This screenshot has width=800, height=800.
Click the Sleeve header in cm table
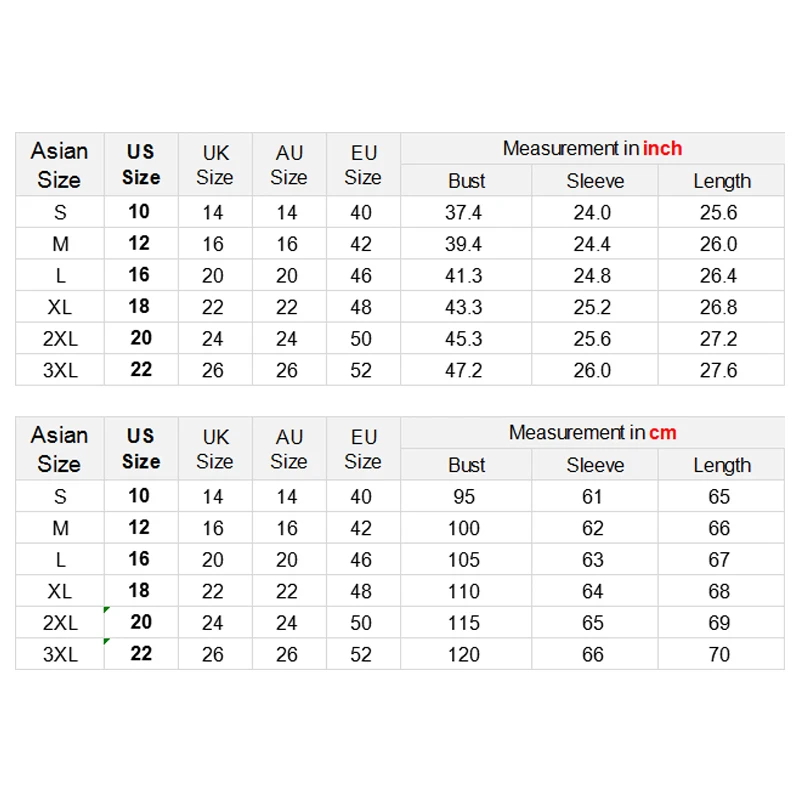pyautogui.click(x=595, y=465)
